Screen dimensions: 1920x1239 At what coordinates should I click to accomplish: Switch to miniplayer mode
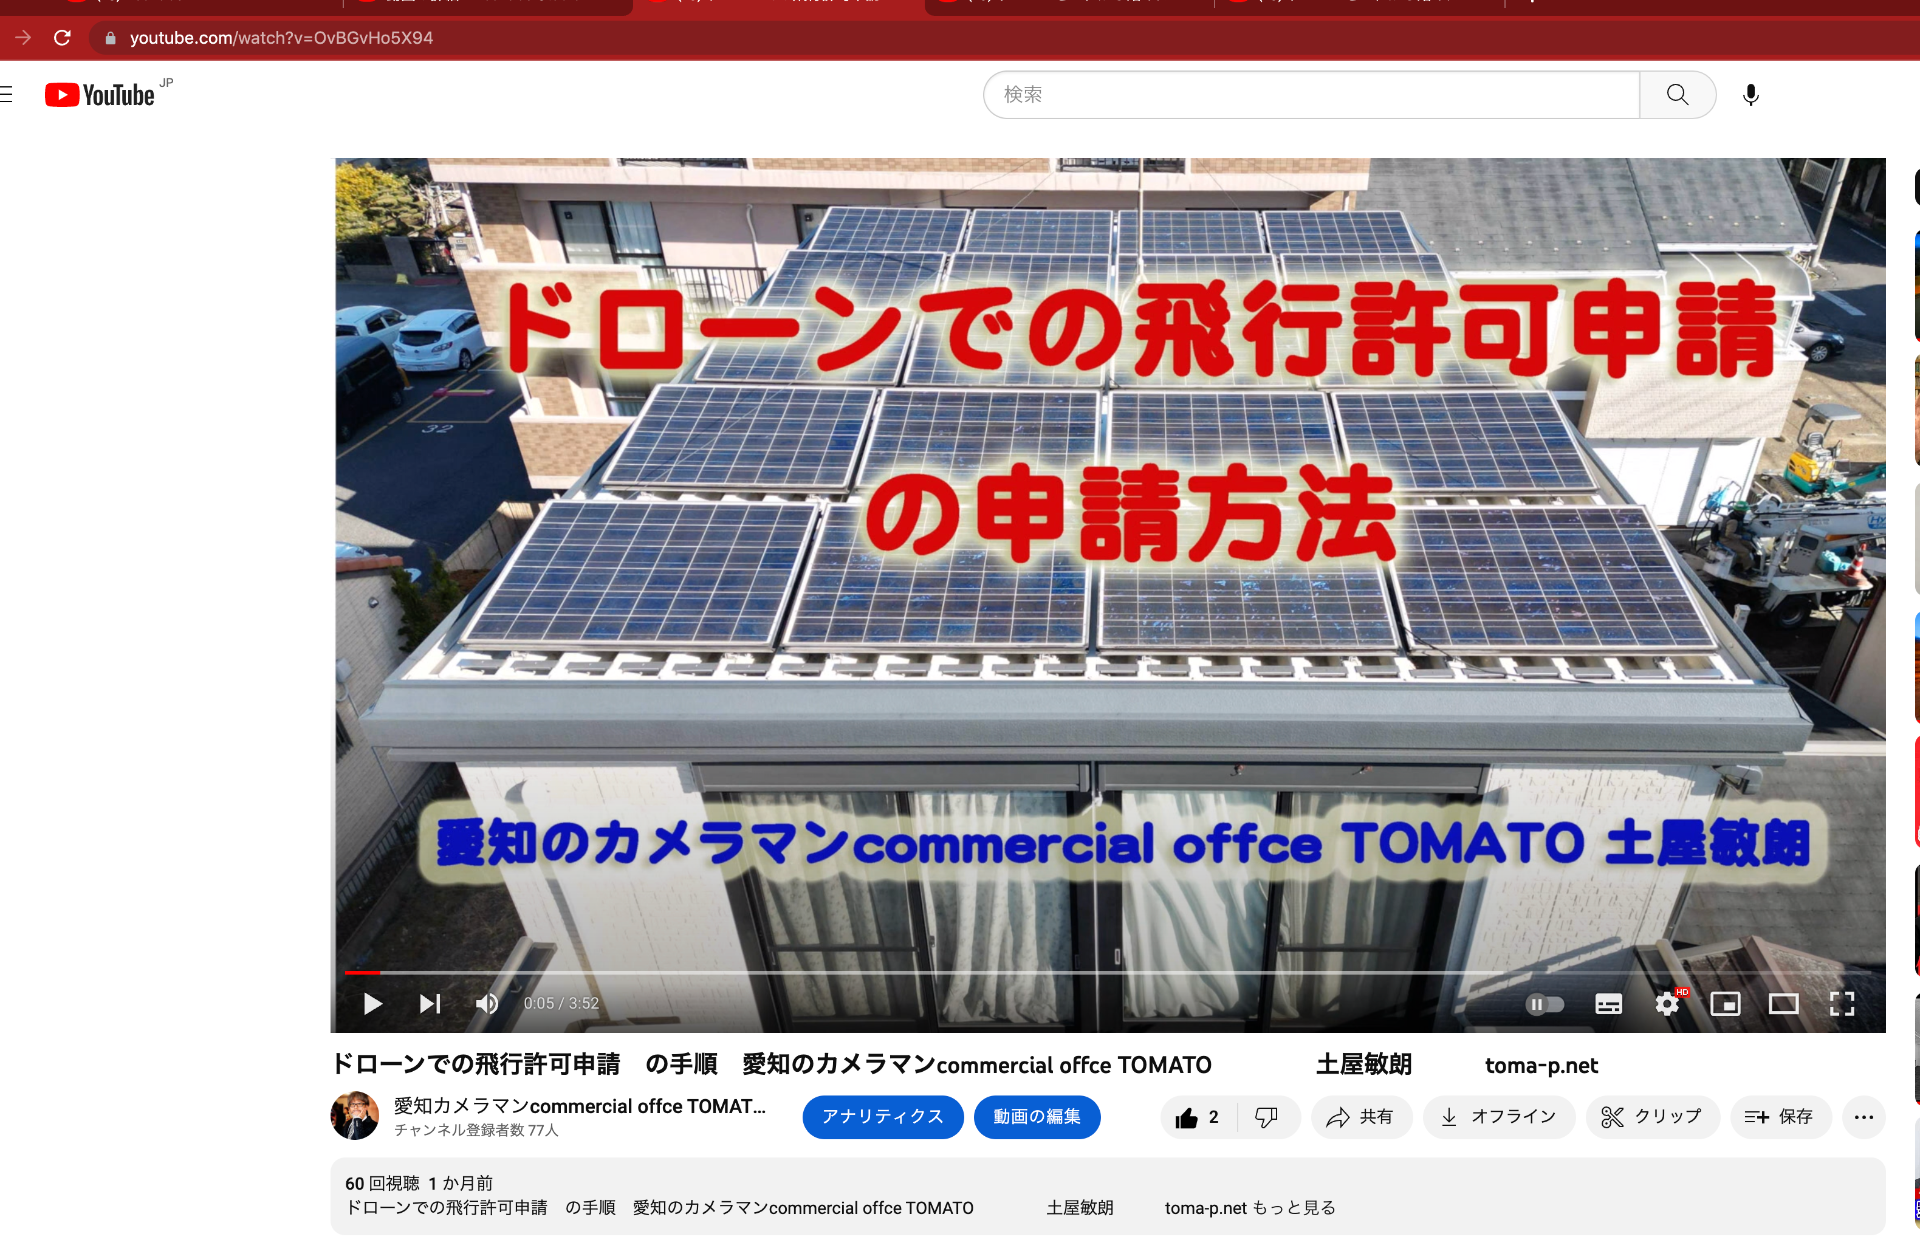(x=1725, y=1003)
